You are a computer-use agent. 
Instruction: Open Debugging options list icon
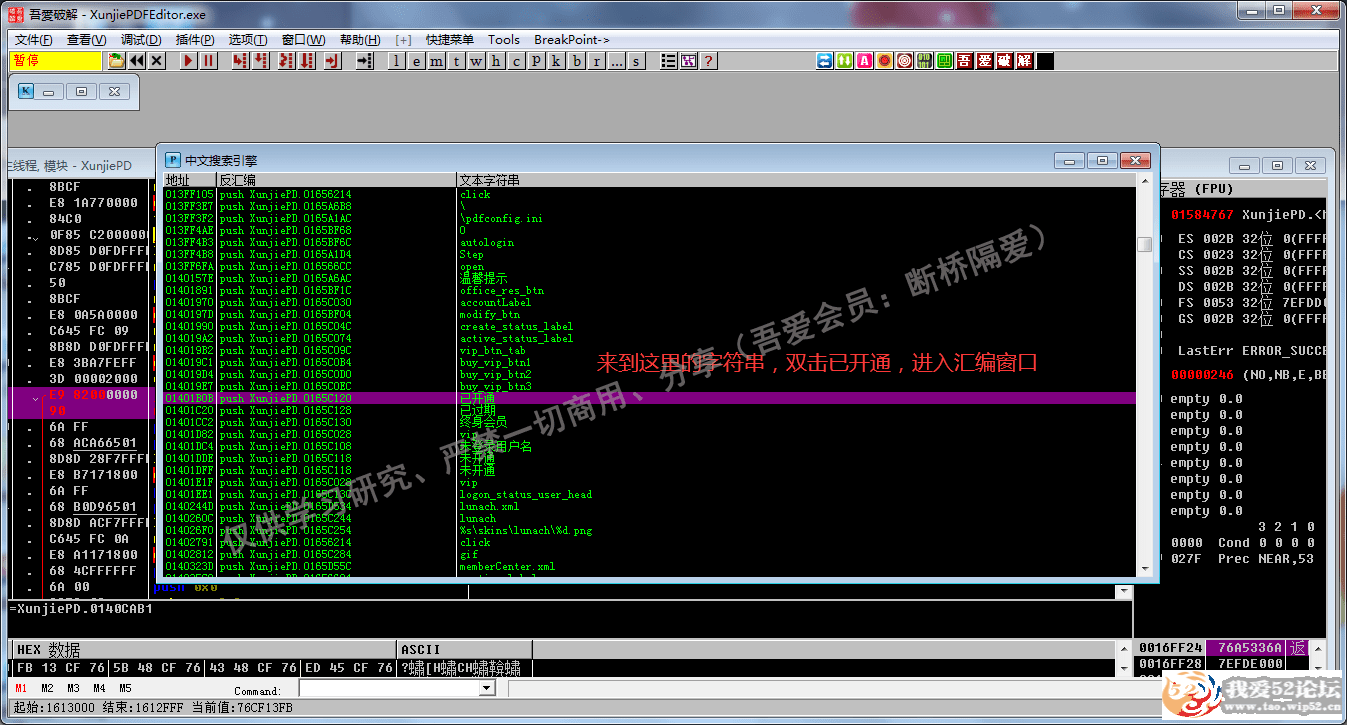pos(669,61)
